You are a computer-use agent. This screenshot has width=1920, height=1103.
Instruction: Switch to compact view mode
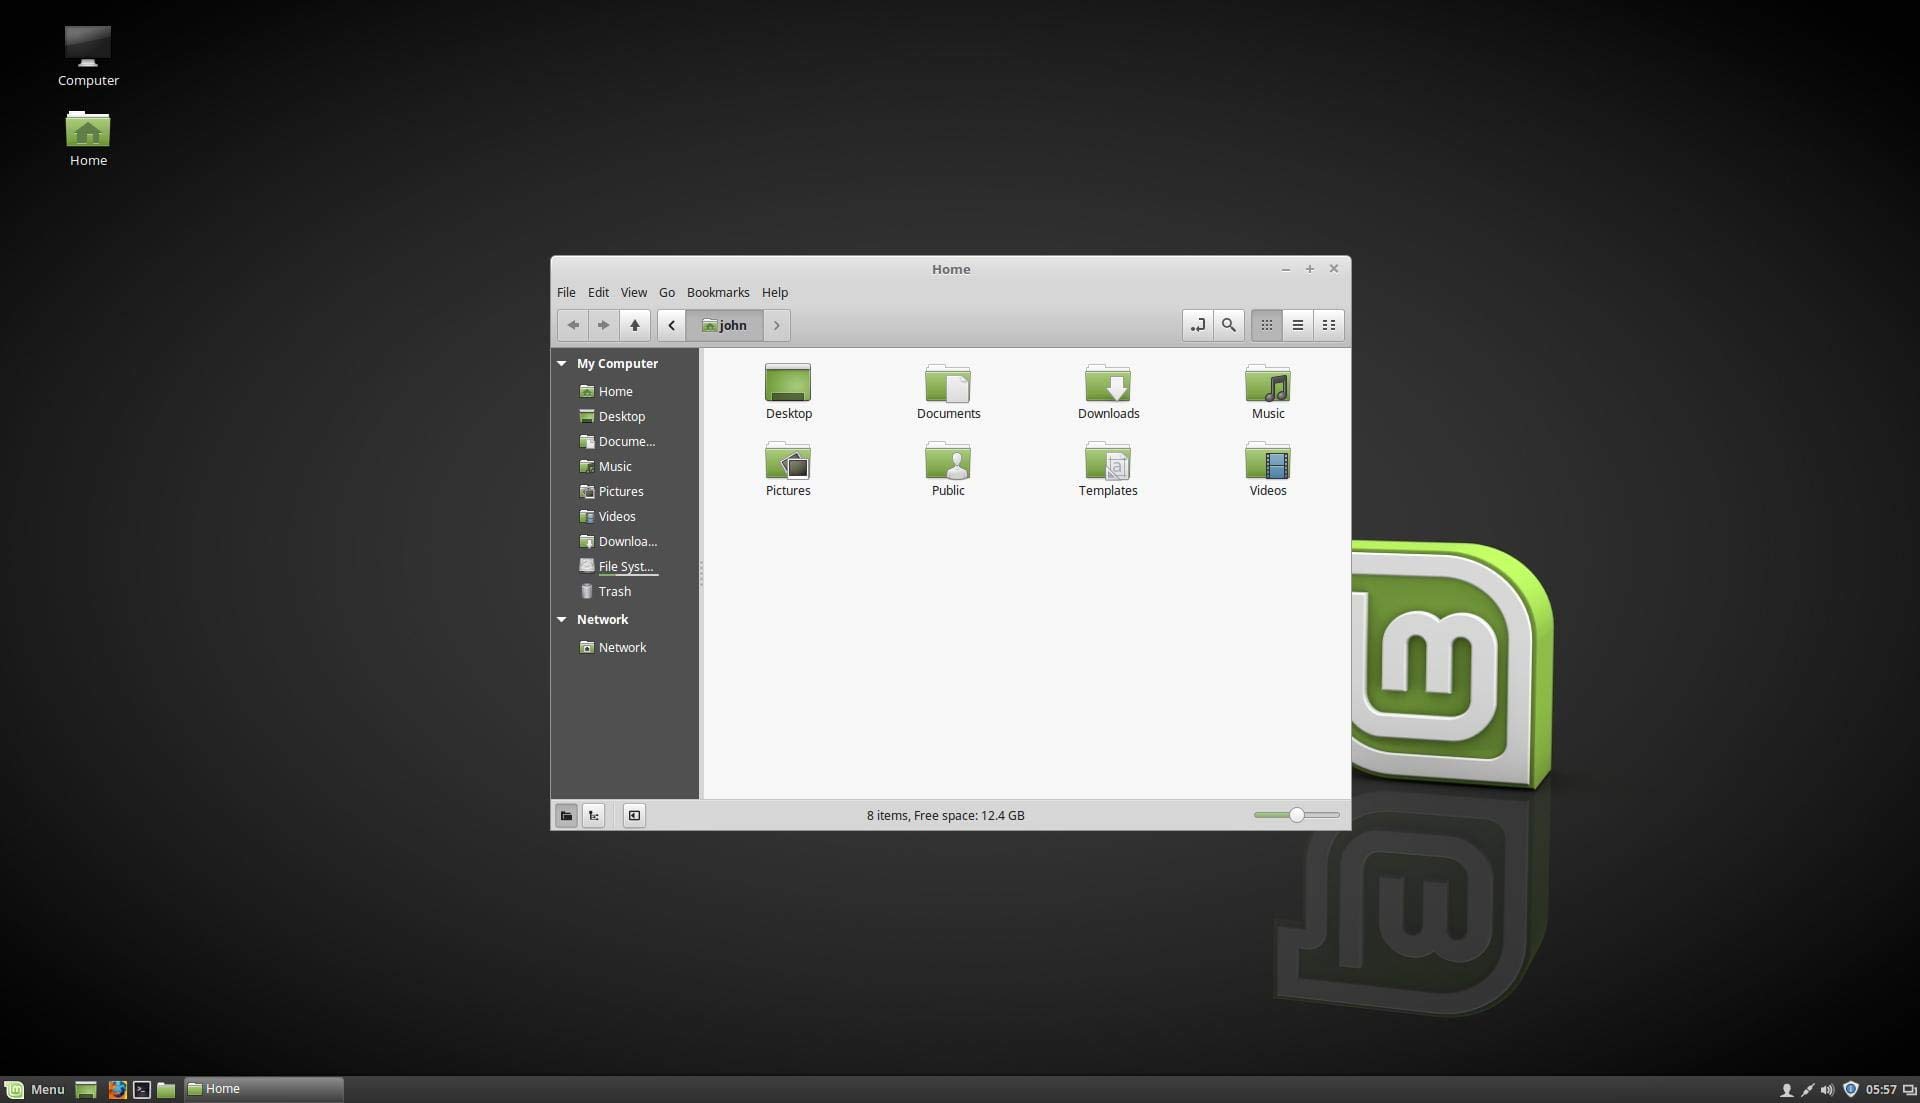point(1328,325)
